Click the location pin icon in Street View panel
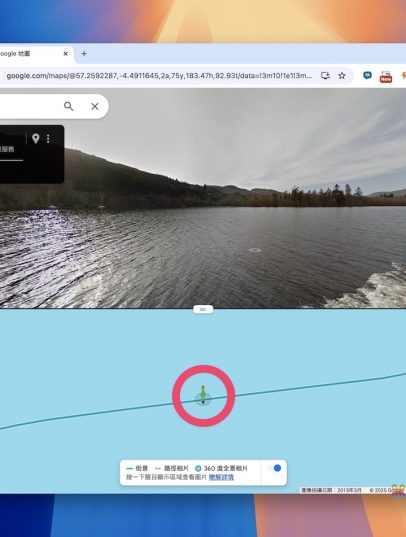This screenshot has width=406, height=537. (36, 138)
